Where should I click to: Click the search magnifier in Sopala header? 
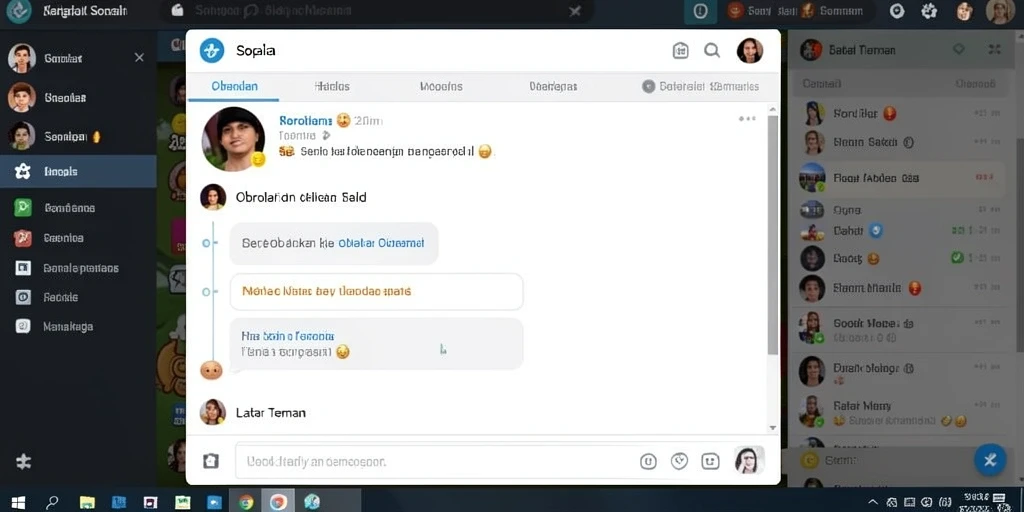tap(712, 50)
